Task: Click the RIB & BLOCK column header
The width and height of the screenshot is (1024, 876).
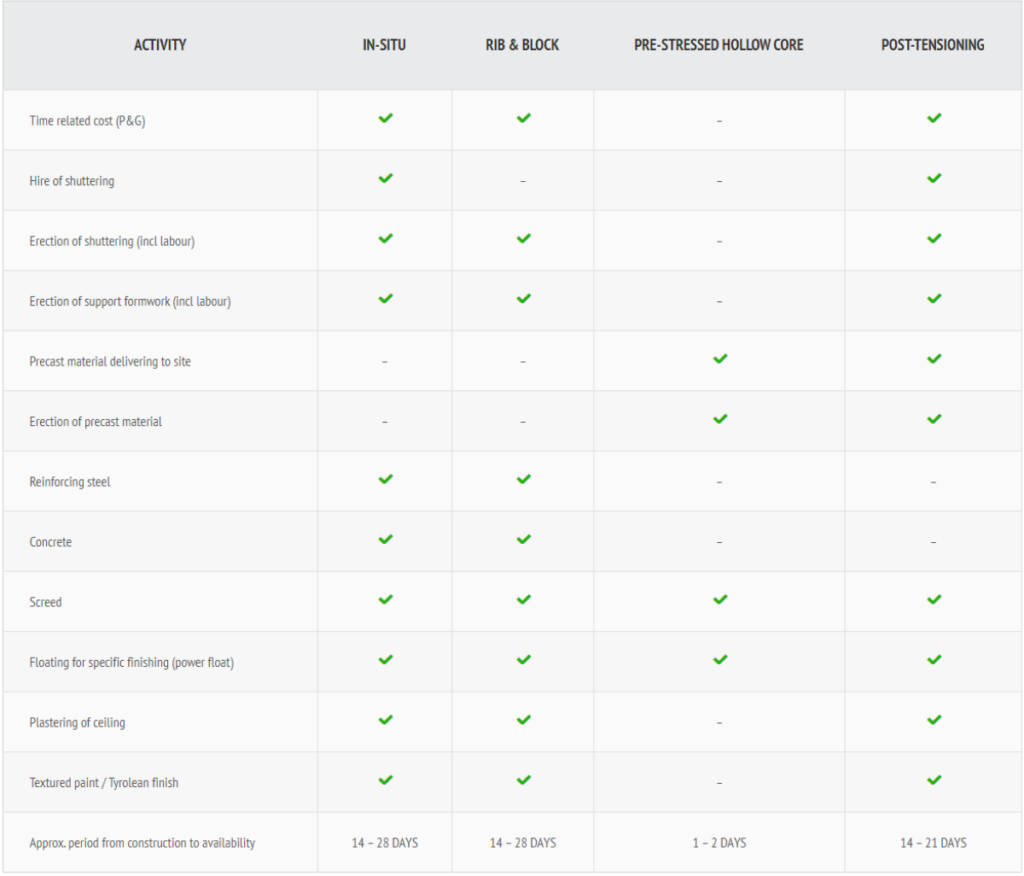Action: [522, 45]
